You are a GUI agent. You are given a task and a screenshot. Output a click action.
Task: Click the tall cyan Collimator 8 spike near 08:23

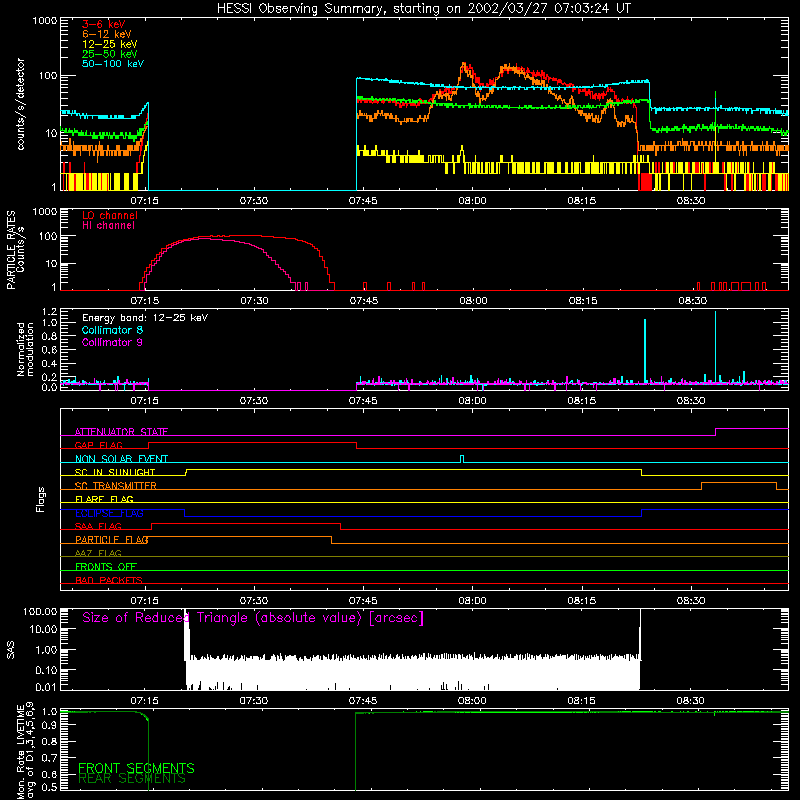(x=645, y=350)
